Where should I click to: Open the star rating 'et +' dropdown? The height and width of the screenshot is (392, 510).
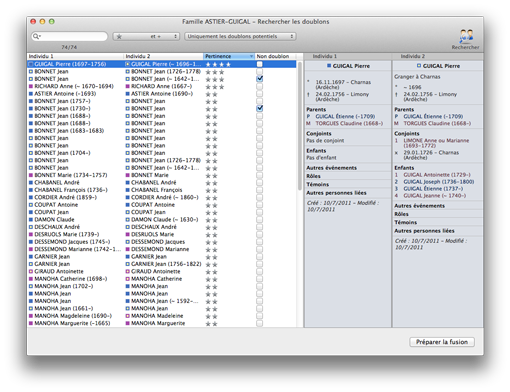click(146, 36)
